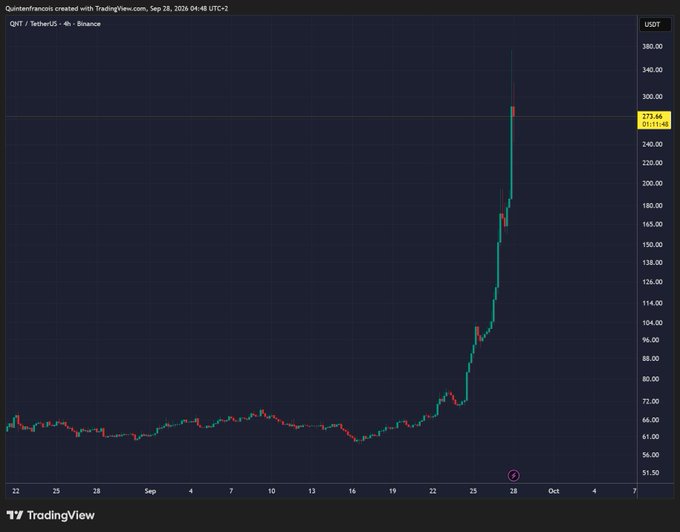Click the 66.00 price axis label
This screenshot has width=680, height=532.
[x=651, y=420]
